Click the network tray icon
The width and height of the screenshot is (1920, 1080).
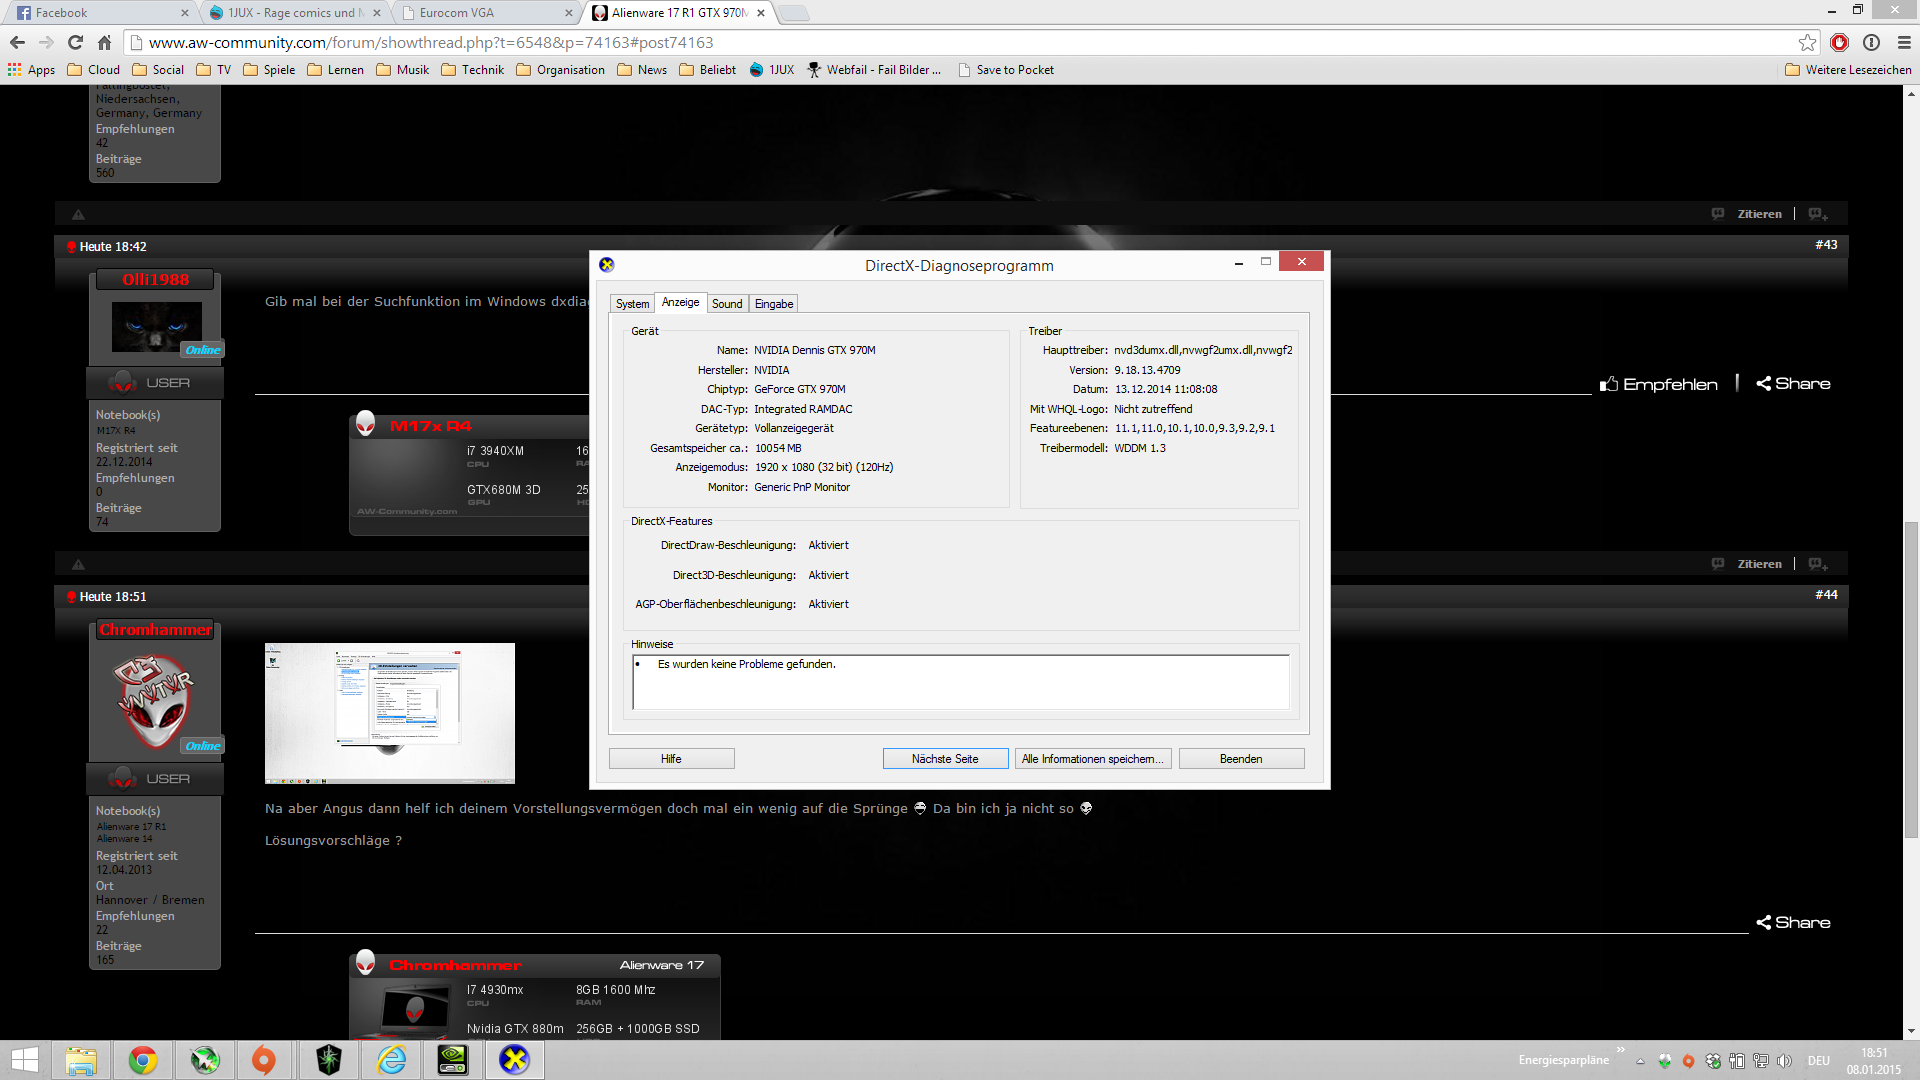click(1761, 1061)
